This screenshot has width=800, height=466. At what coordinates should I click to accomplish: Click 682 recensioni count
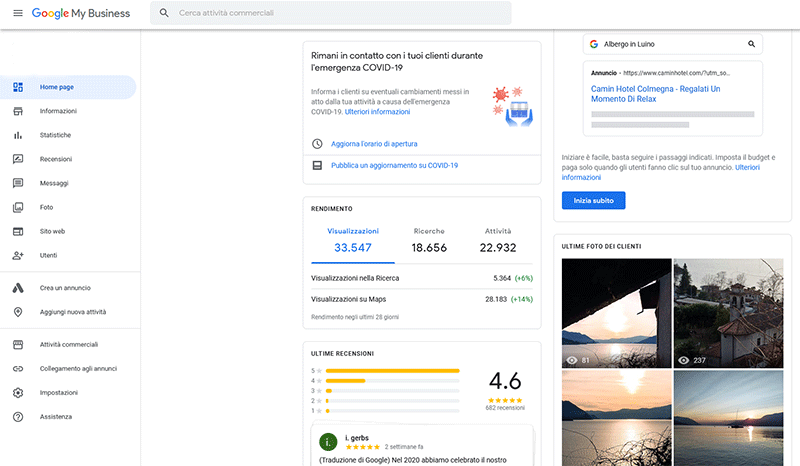point(505,408)
